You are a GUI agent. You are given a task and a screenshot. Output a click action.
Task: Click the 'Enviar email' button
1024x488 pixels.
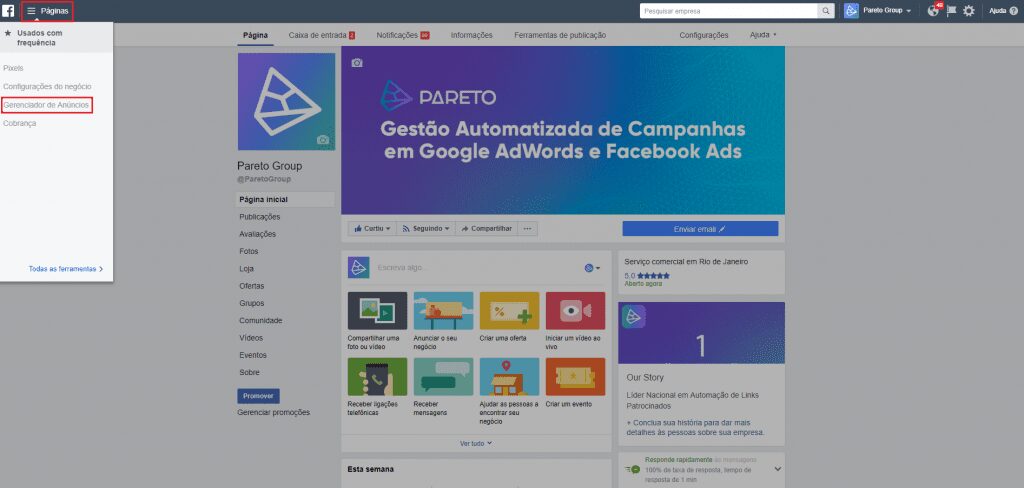[x=700, y=229]
